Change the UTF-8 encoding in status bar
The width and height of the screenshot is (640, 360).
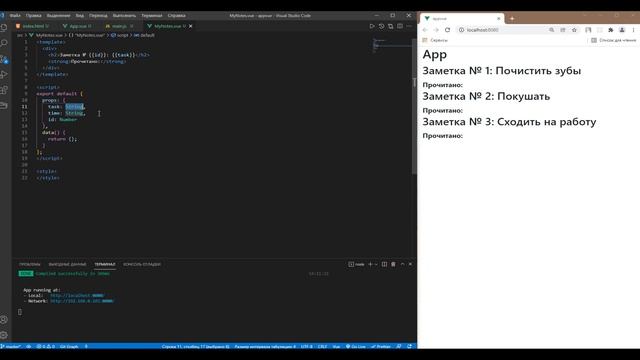point(307,347)
